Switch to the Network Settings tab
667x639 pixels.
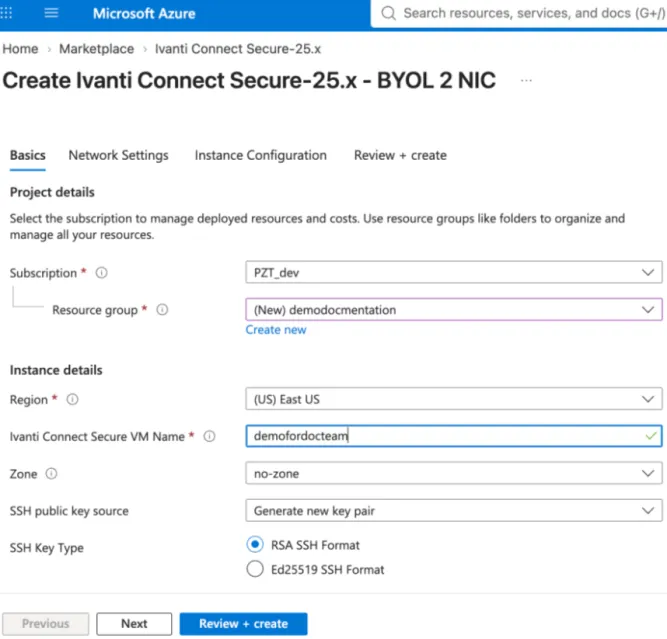(119, 156)
